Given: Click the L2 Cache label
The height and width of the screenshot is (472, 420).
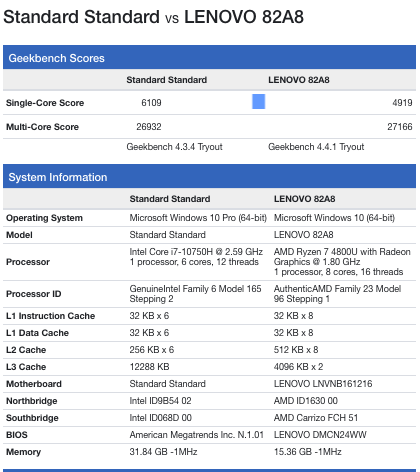Looking at the screenshot, I should 26,350.
